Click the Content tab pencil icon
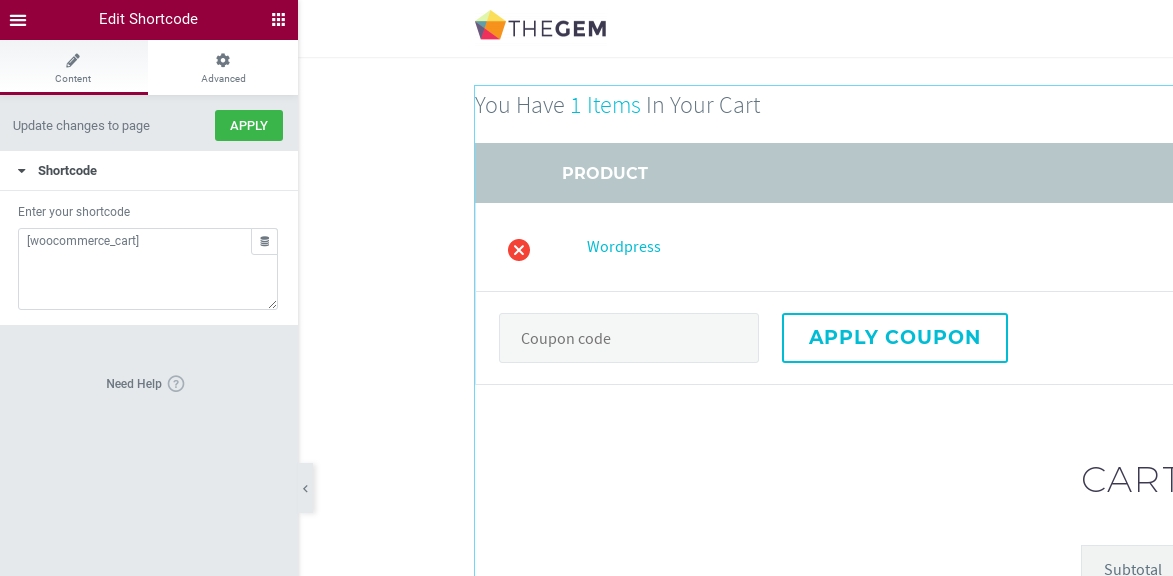The image size is (1173, 576). click(73, 61)
